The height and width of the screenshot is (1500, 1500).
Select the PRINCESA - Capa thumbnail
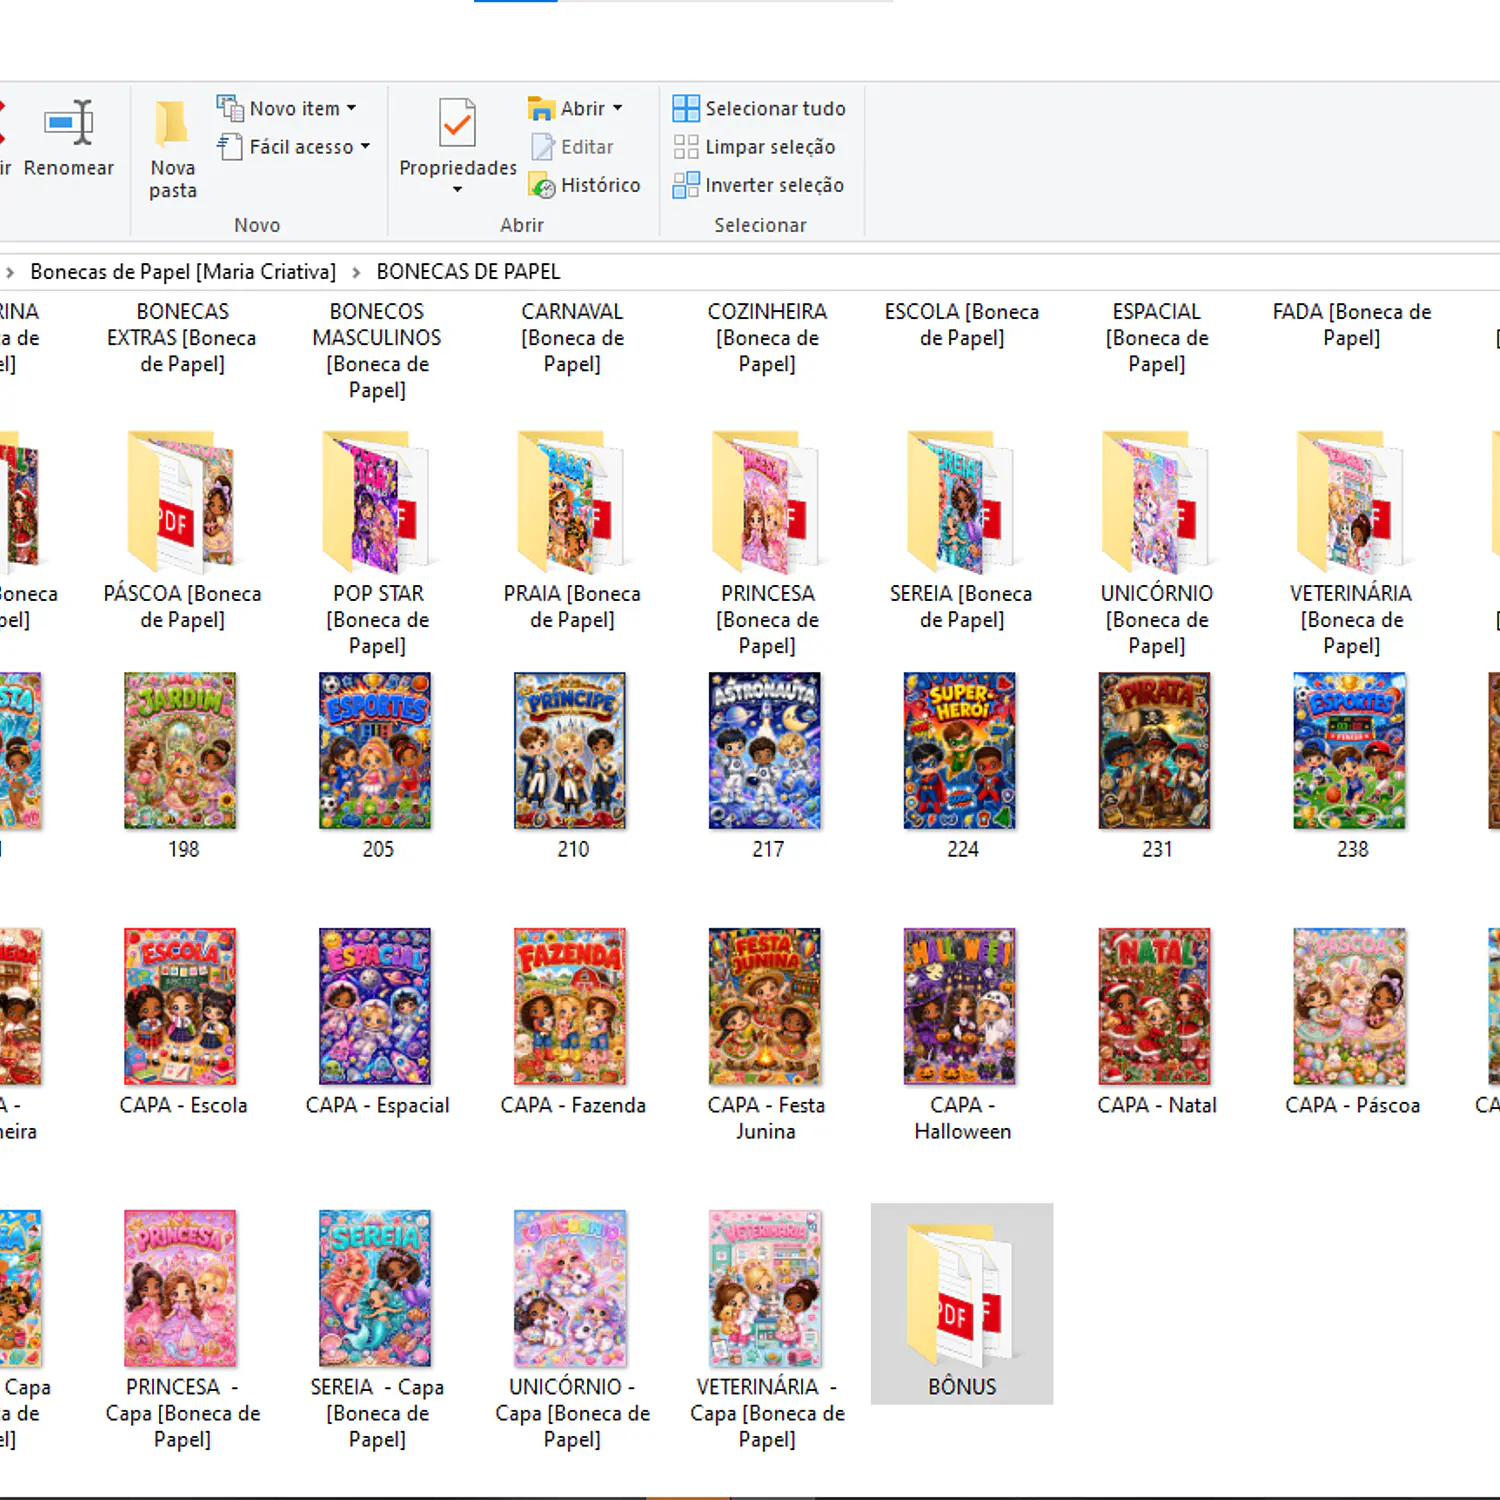(181, 1289)
